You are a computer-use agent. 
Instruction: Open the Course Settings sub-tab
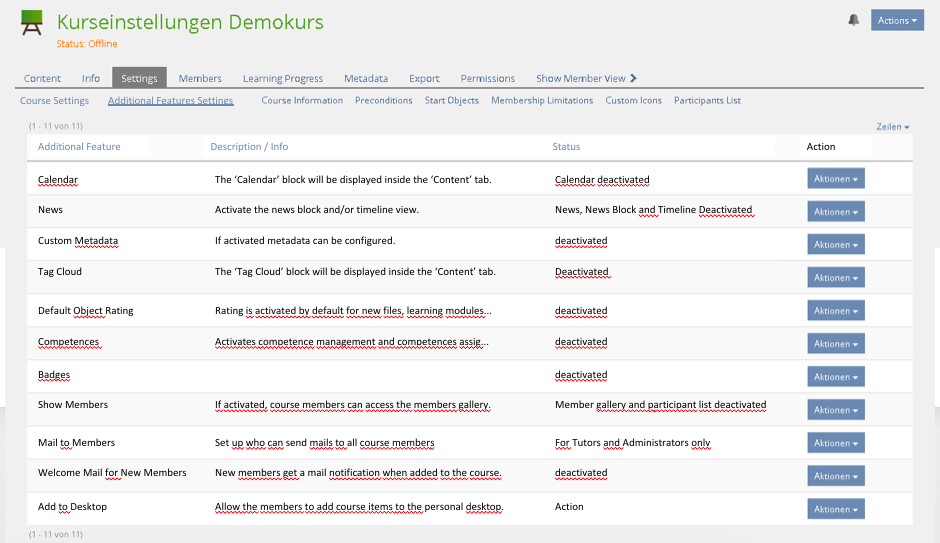(55, 100)
